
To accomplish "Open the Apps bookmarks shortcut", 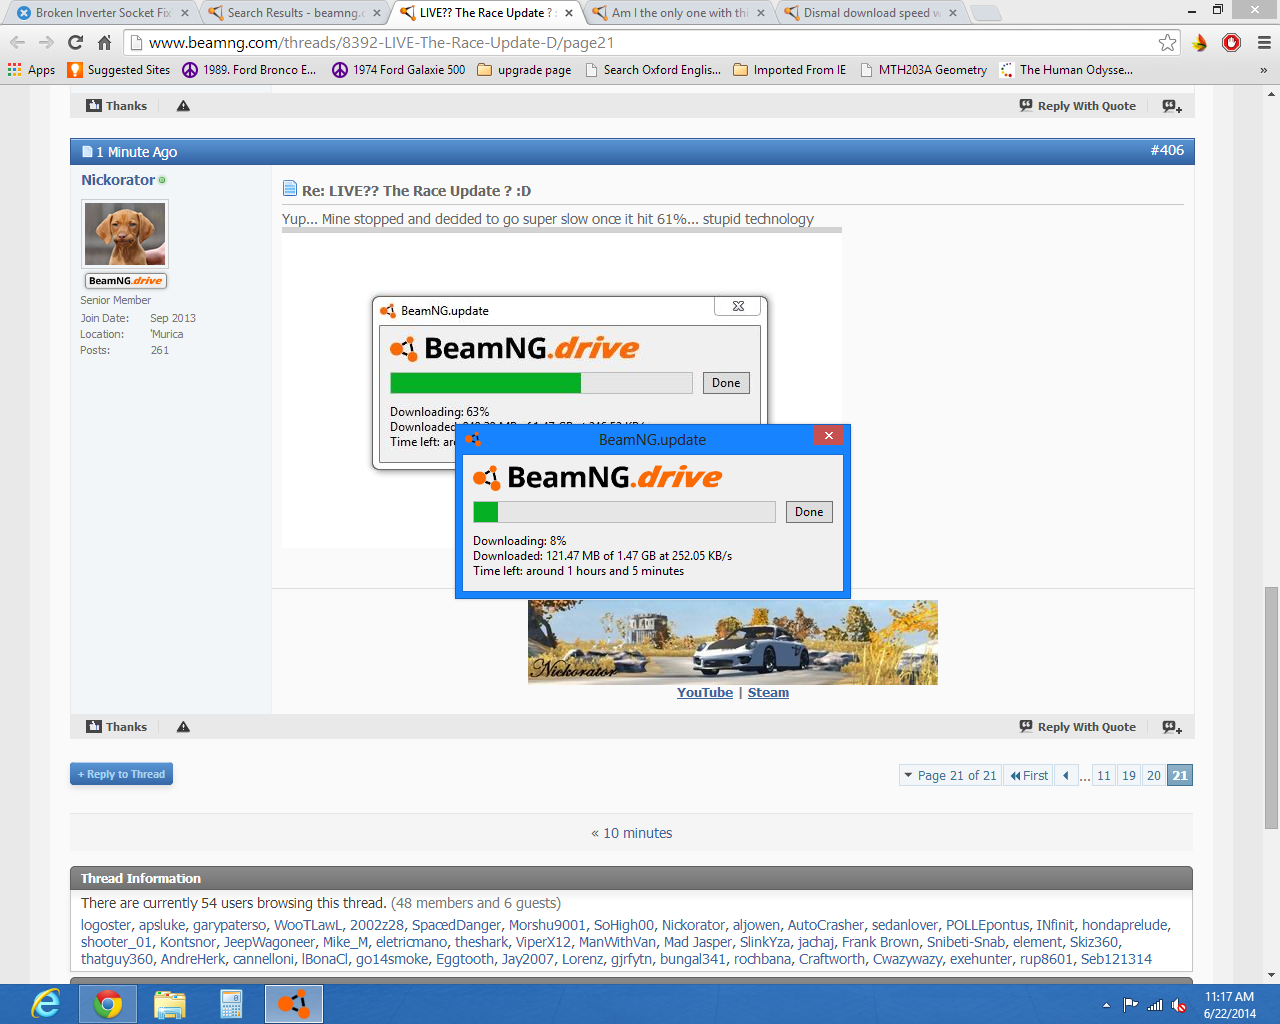I will 31,70.
